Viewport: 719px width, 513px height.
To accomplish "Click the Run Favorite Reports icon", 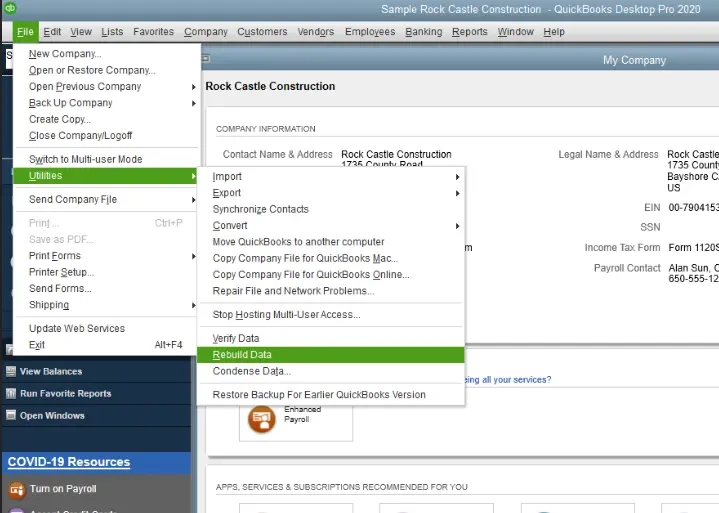I will pyautogui.click(x=11, y=393).
